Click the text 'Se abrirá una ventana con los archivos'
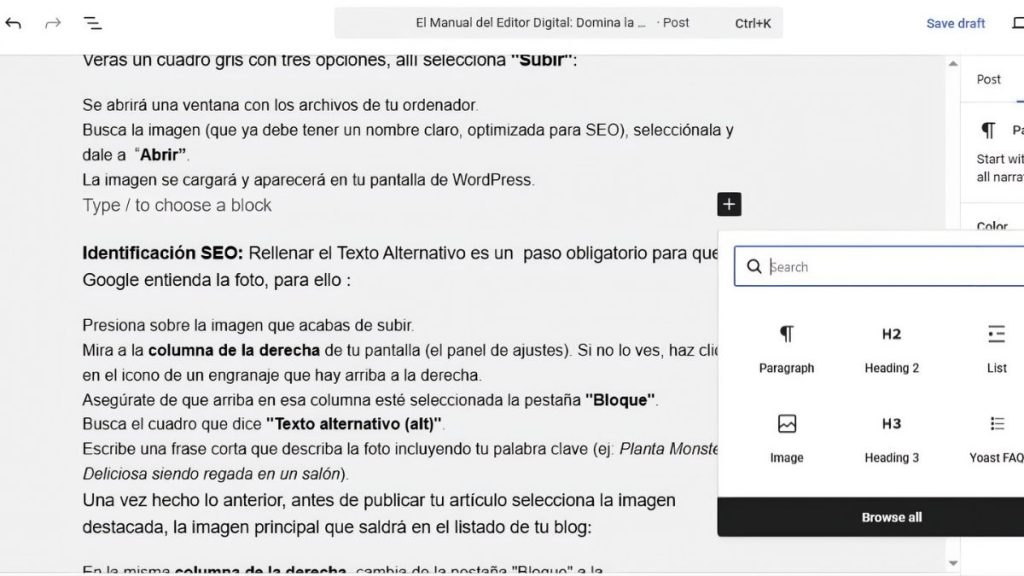The image size is (1024, 576). 218,105
